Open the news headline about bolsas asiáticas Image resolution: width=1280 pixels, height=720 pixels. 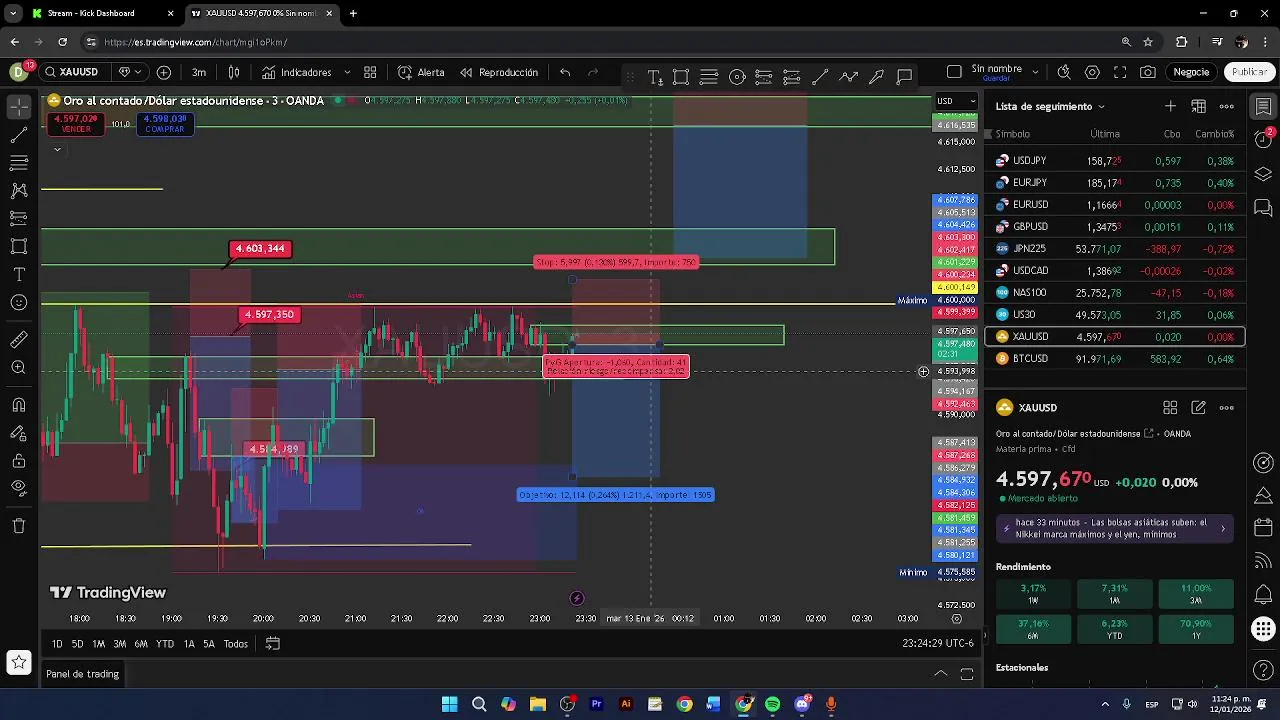(1115, 528)
